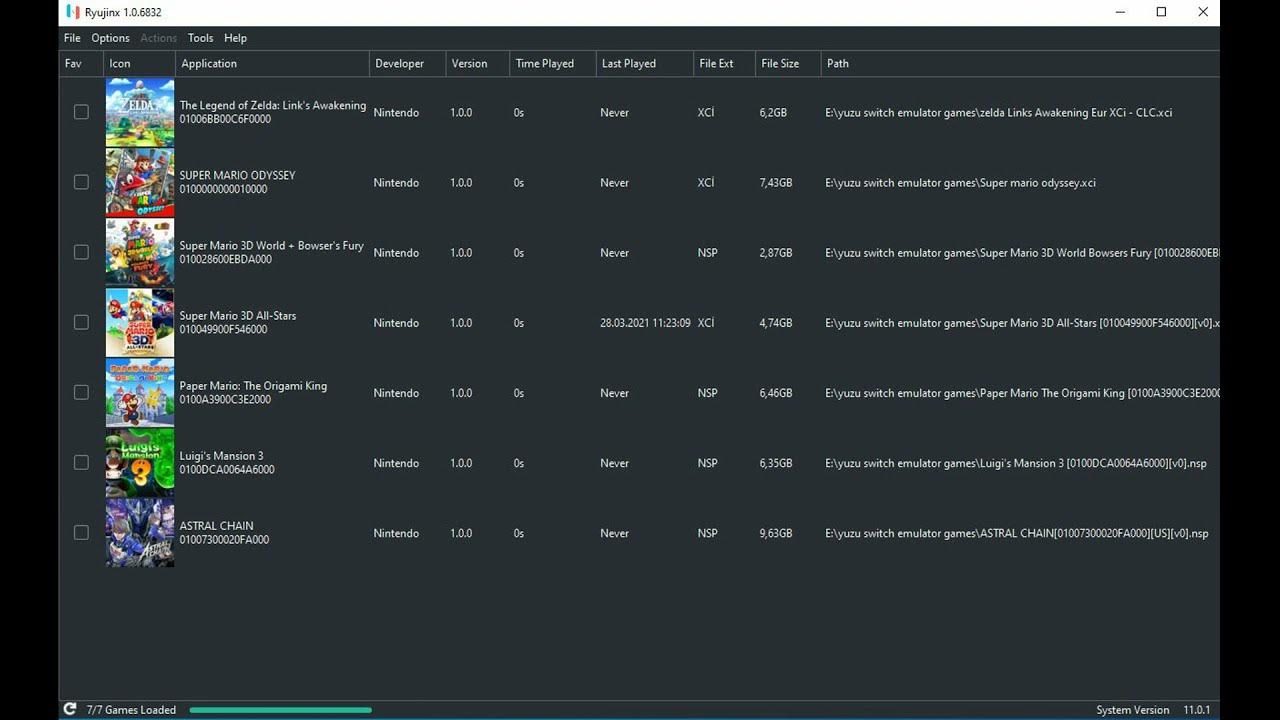Click the 'XCI' extension for SUPER MARIO ODYSSEY
Screen dimensions: 1280x720
pos(706,183)
